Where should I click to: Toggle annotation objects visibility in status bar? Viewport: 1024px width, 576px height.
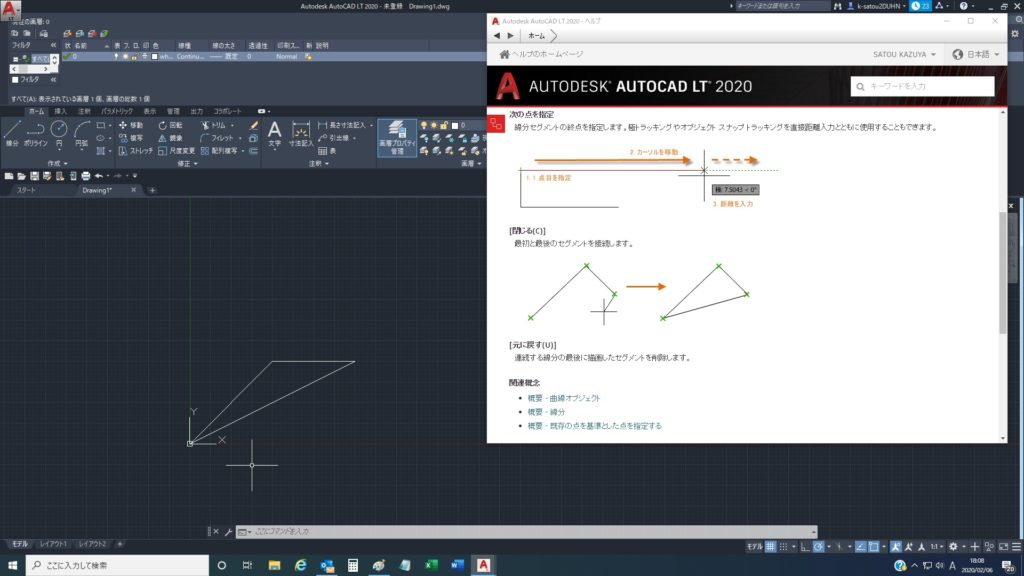point(896,547)
